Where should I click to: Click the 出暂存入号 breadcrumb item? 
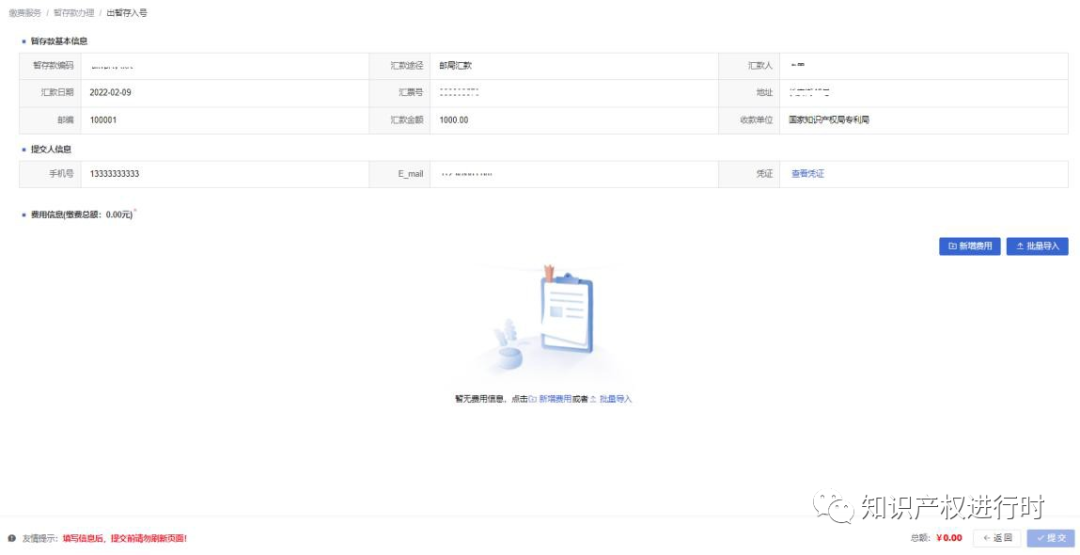tap(127, 13)
